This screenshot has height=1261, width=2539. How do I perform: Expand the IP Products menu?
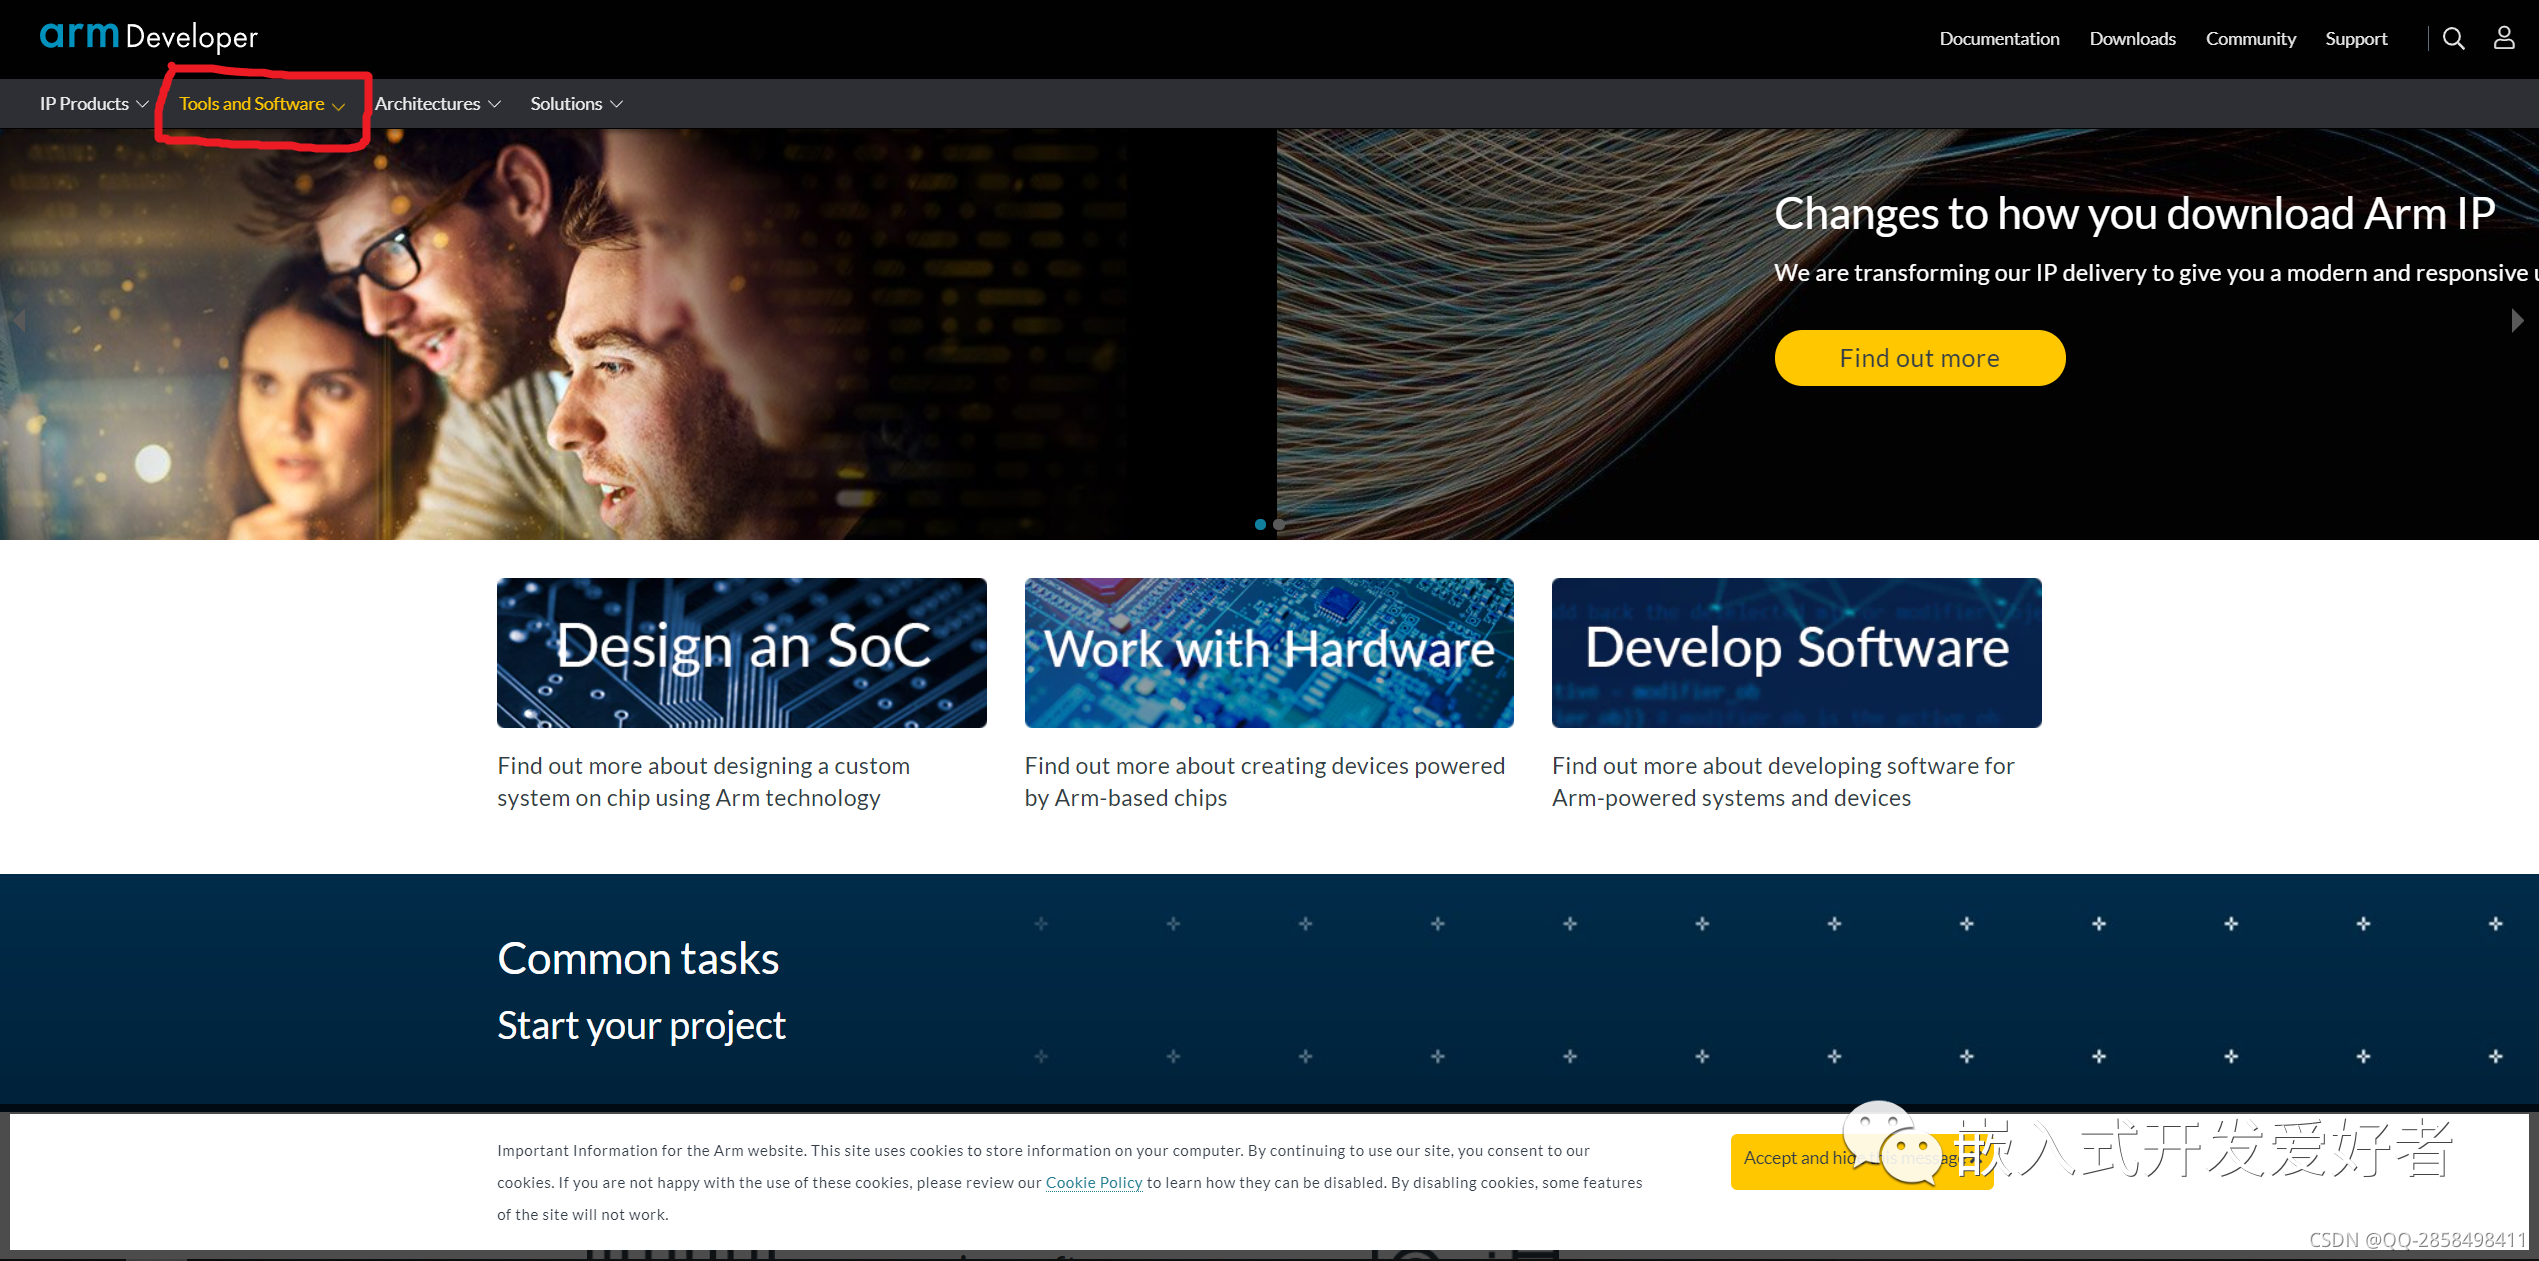[x=93, y=104]
